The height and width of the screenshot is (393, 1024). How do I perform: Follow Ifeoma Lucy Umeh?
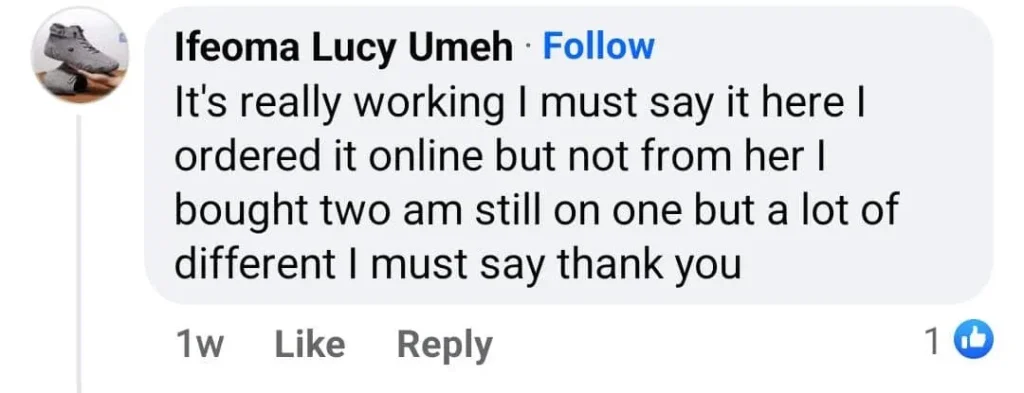click(x=598, y=46)
